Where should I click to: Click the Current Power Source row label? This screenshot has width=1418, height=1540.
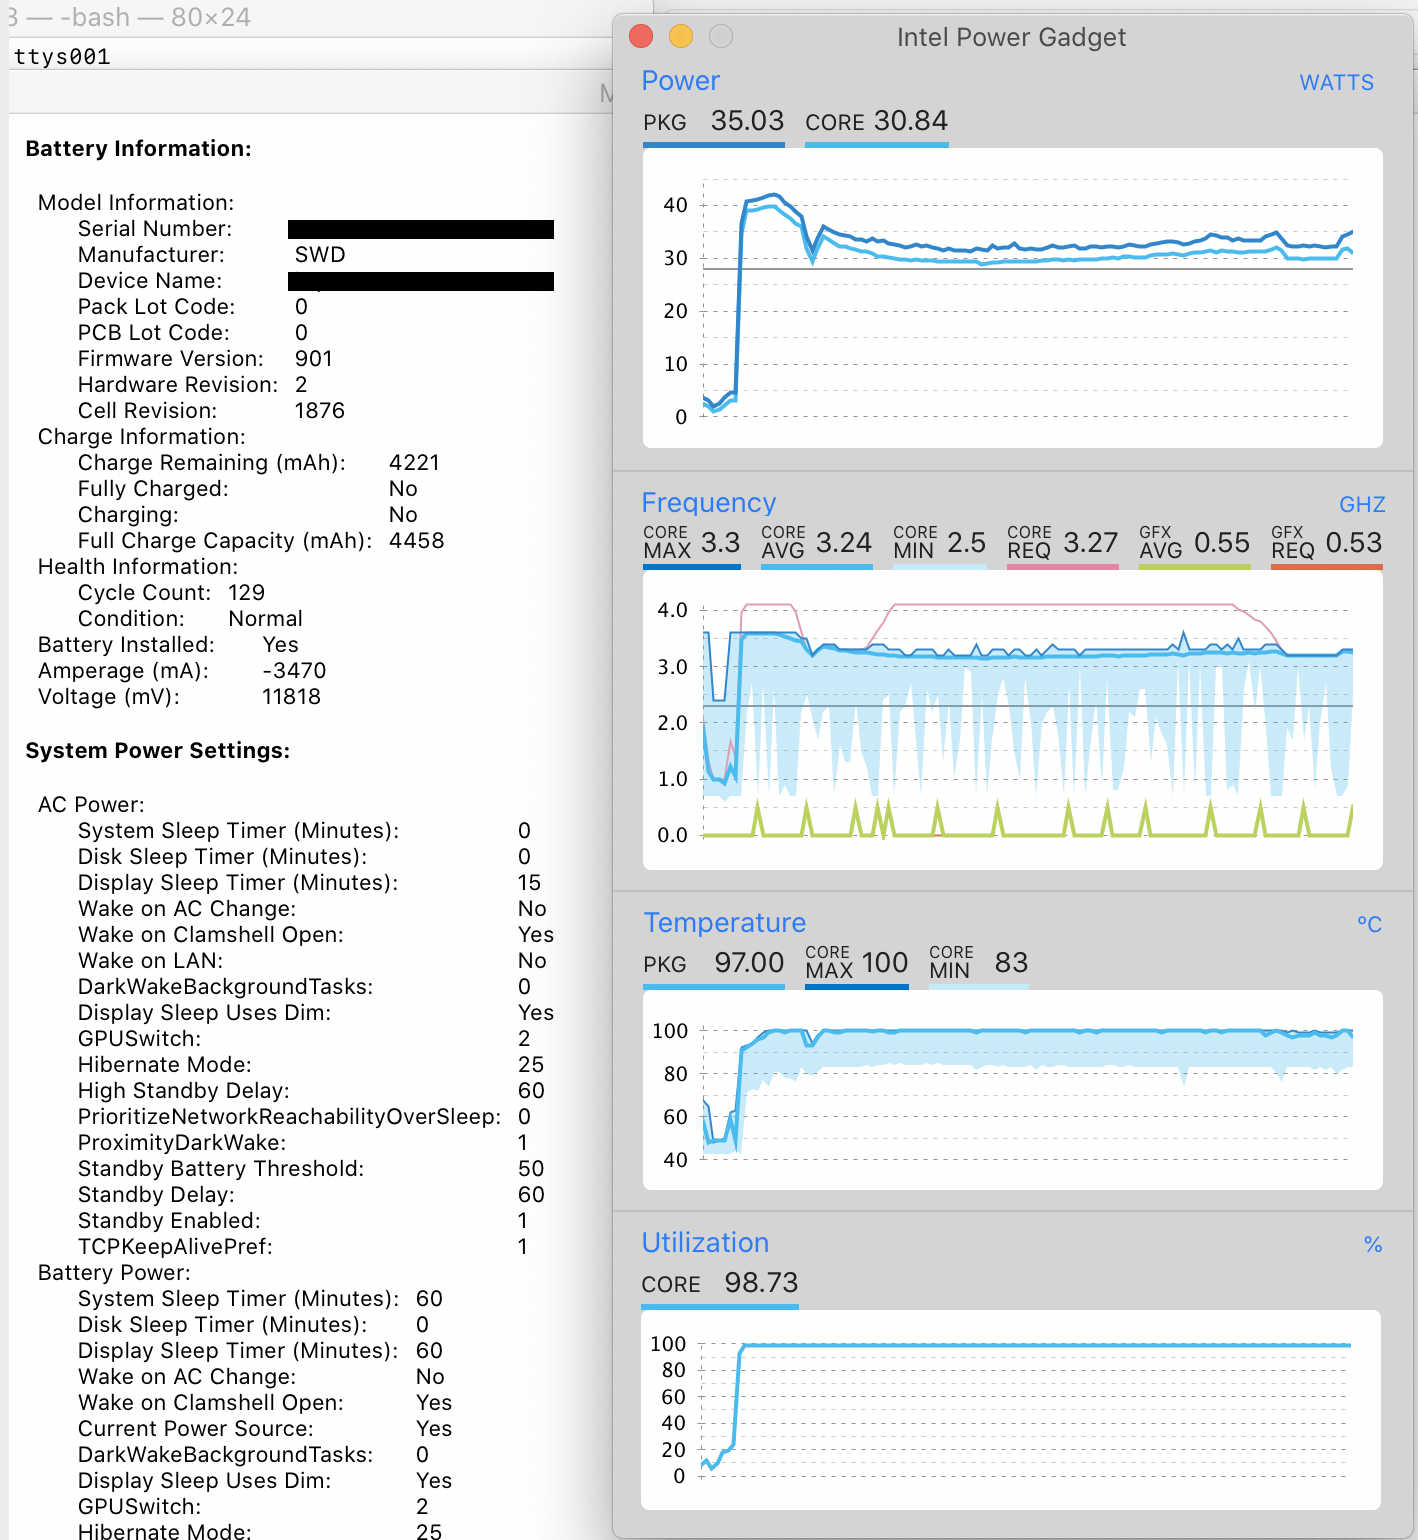[x=196, y=1429]
